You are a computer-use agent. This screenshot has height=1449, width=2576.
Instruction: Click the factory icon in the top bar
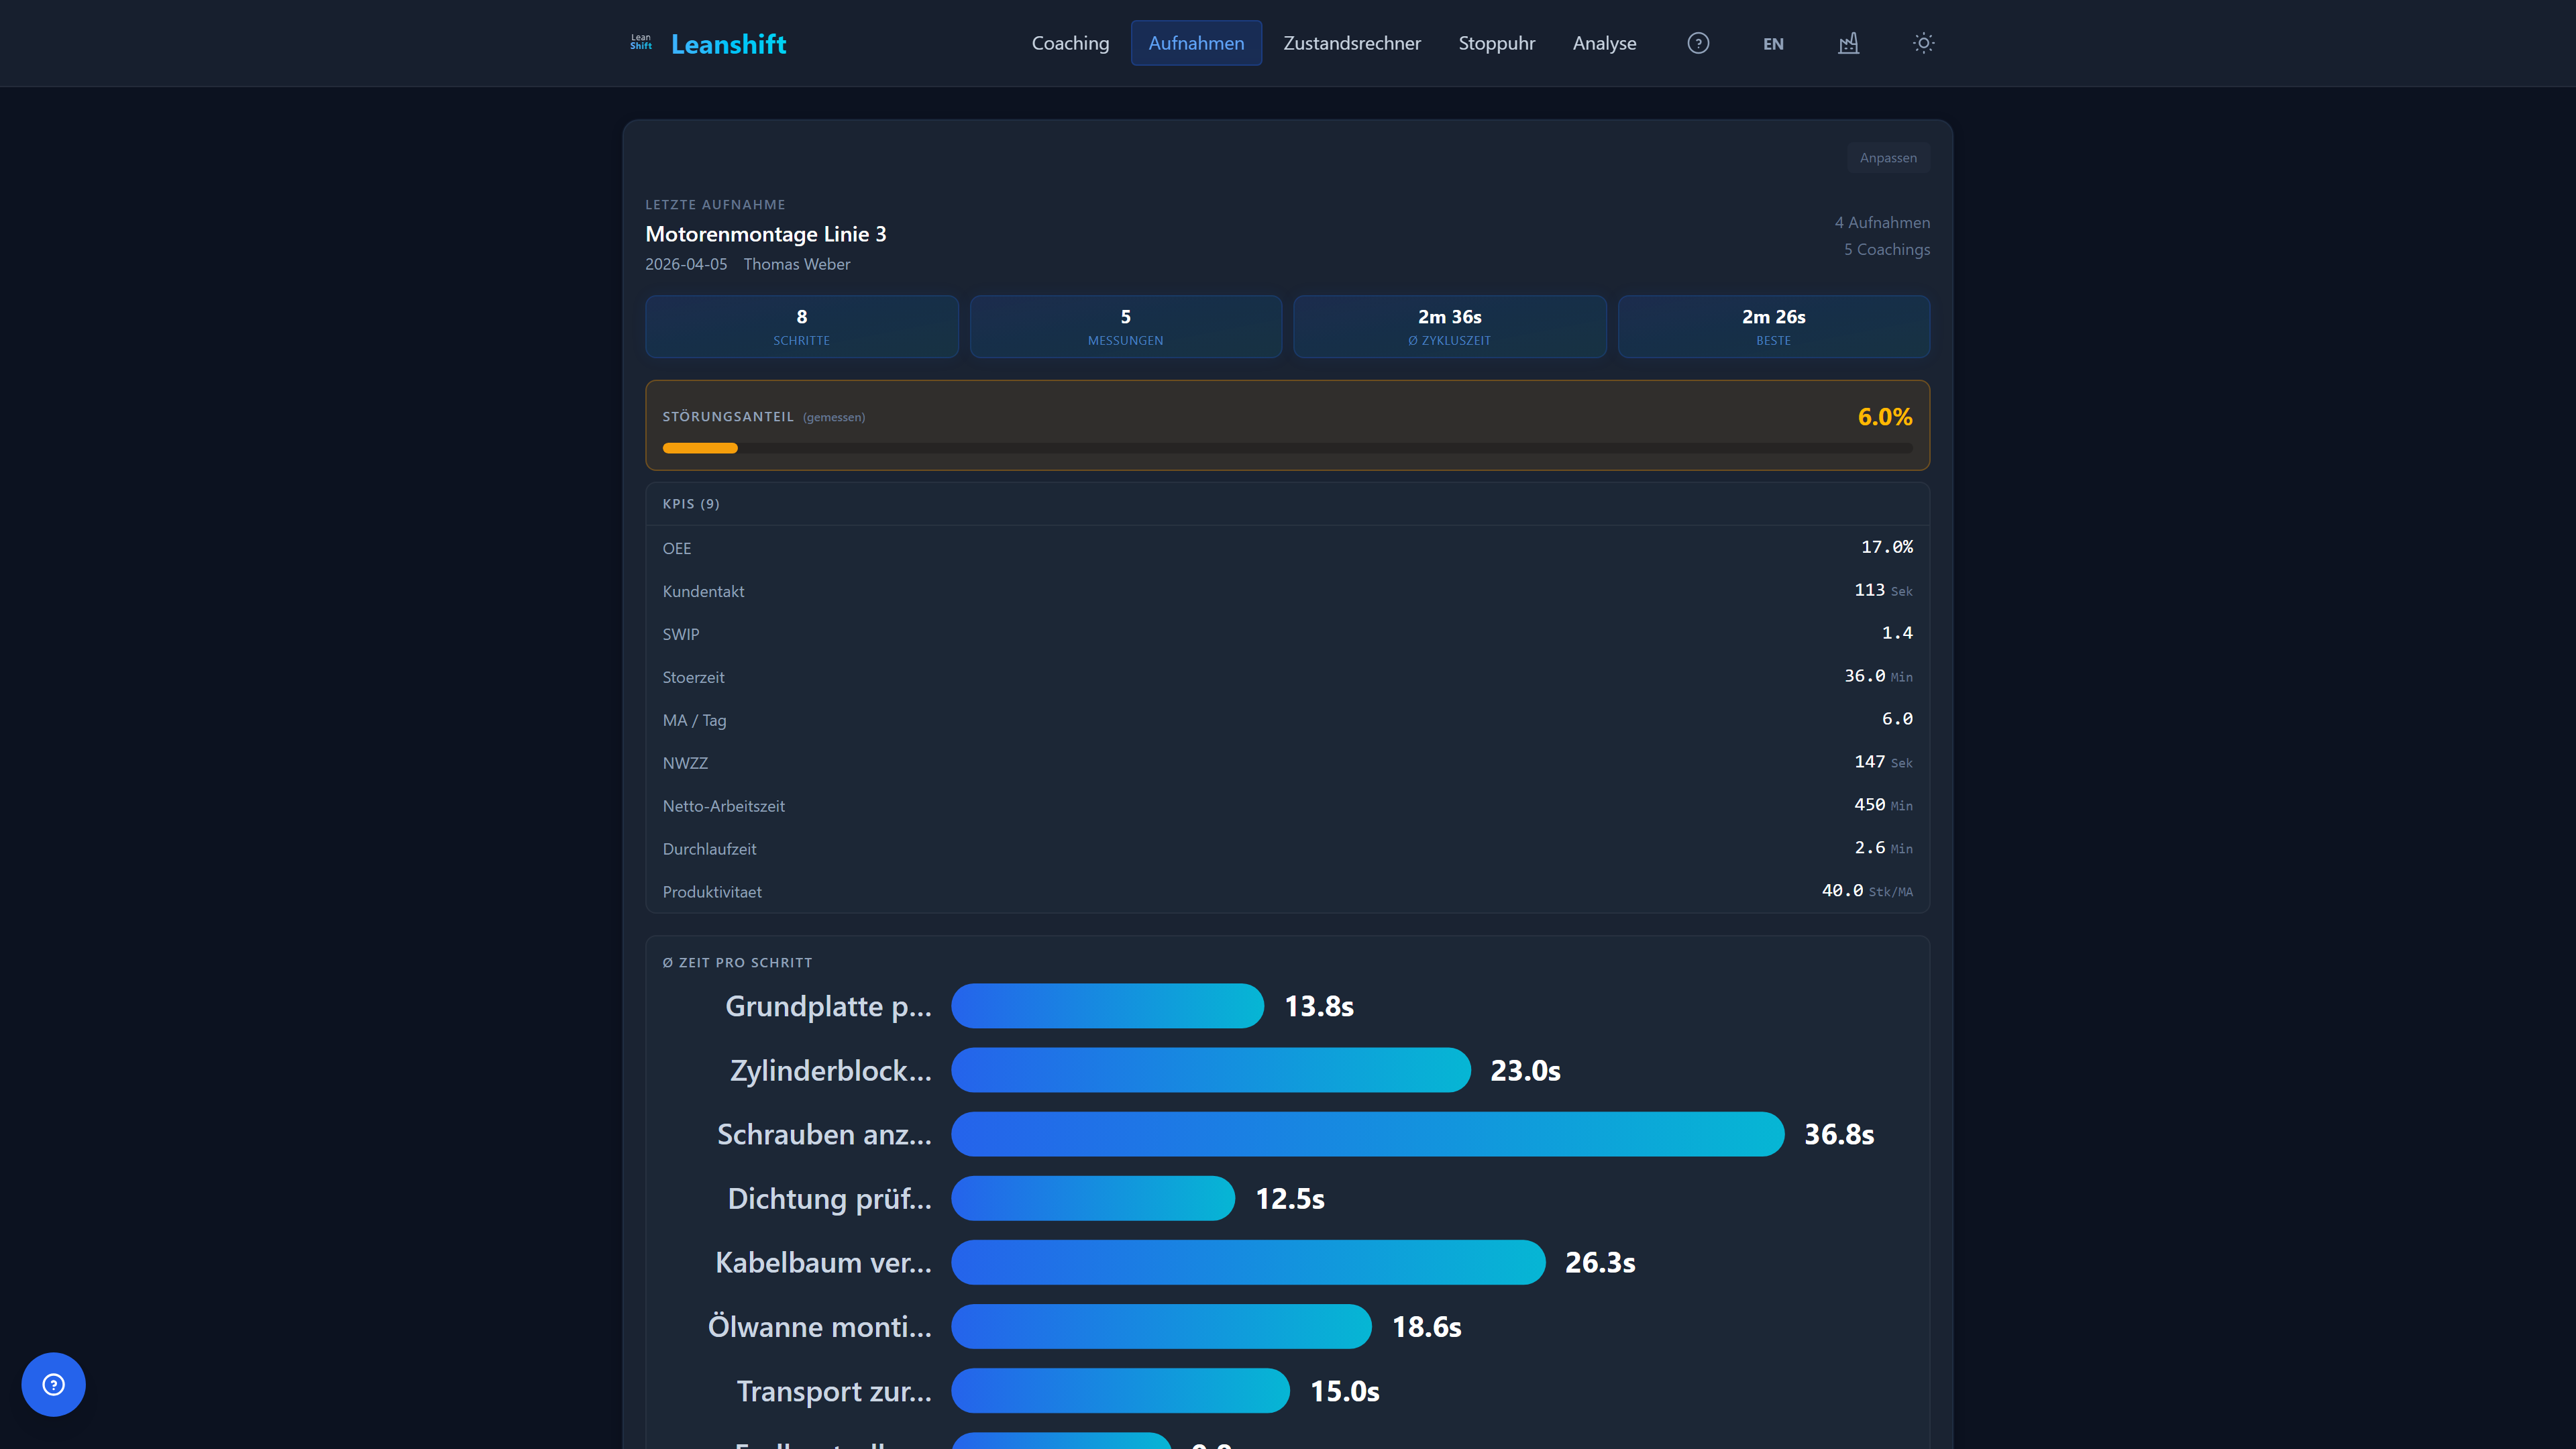pos(1848,43)
